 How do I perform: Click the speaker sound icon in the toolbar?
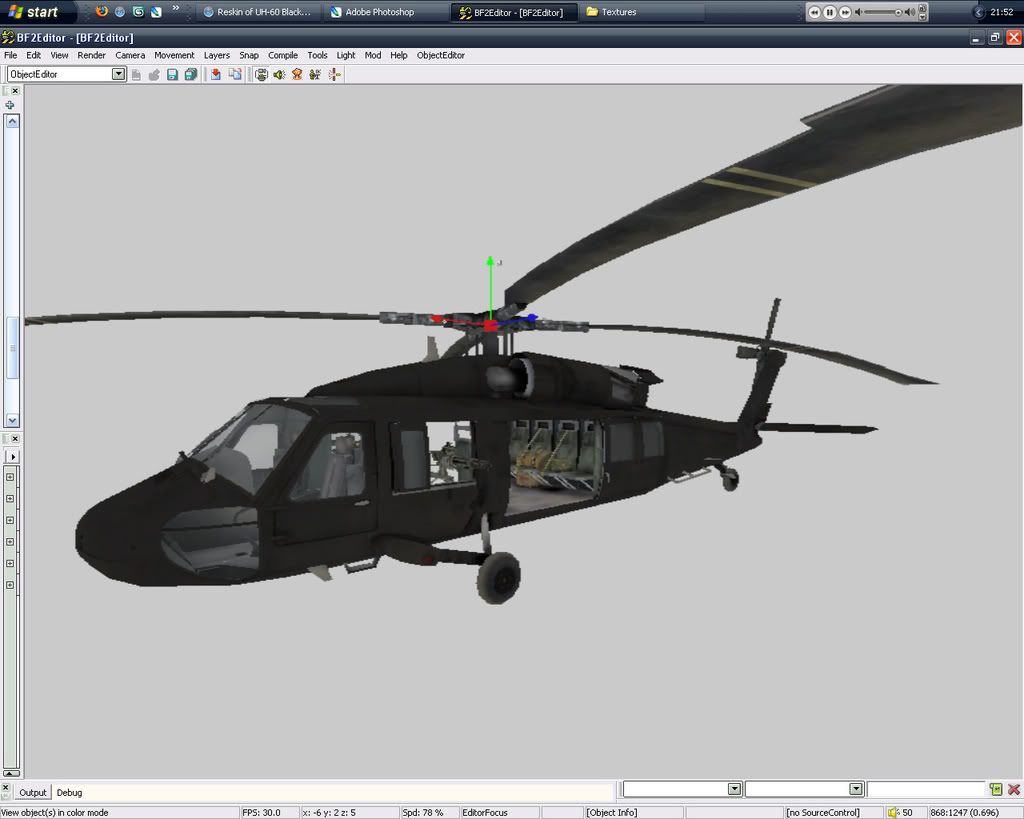279,75
